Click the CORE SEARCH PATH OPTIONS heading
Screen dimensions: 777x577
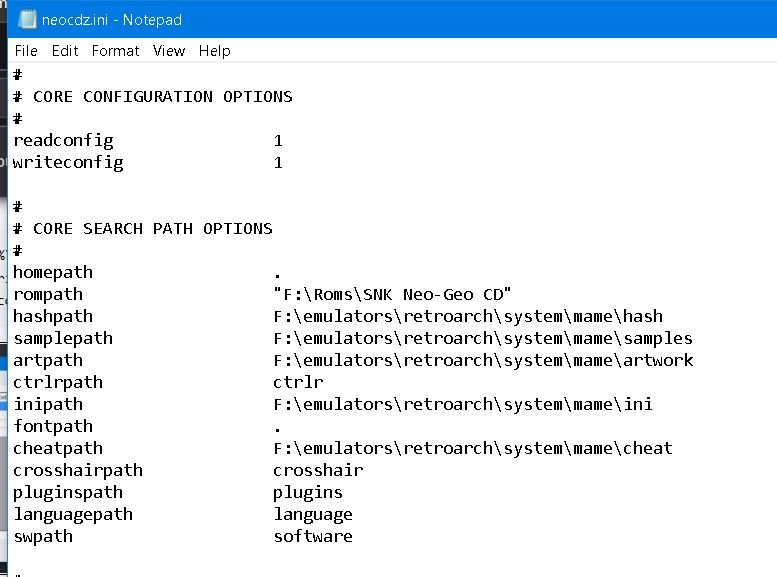143,229
